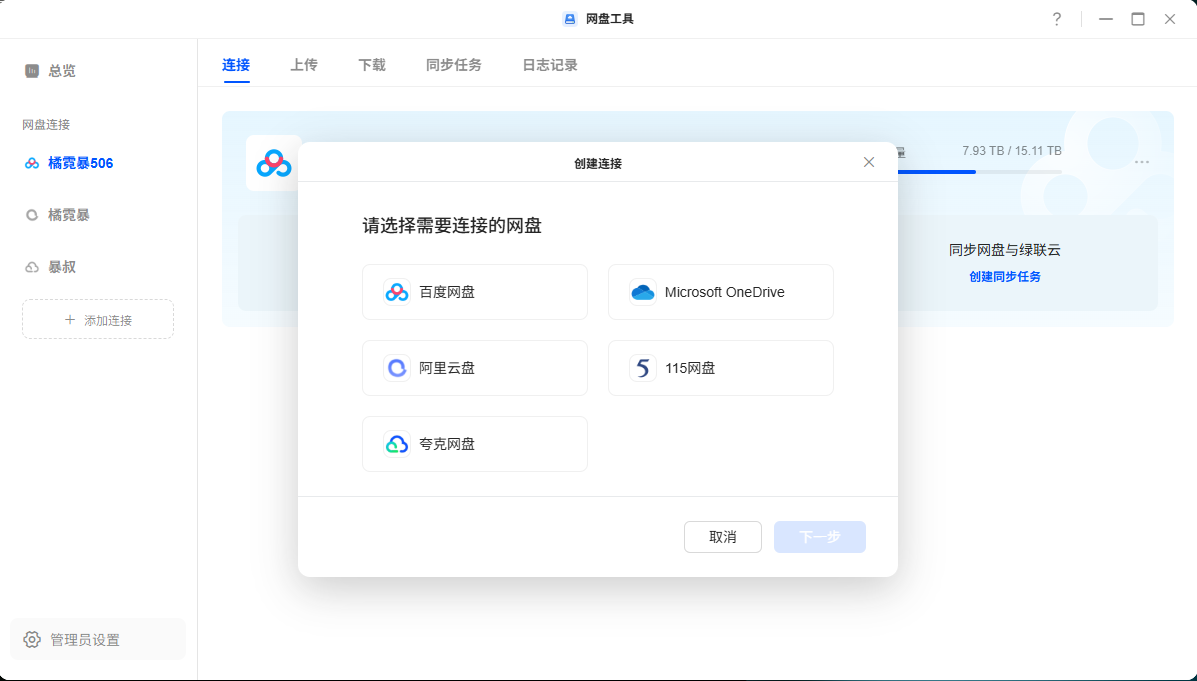Click the Aliyun Drive icon

pos(396,368)
